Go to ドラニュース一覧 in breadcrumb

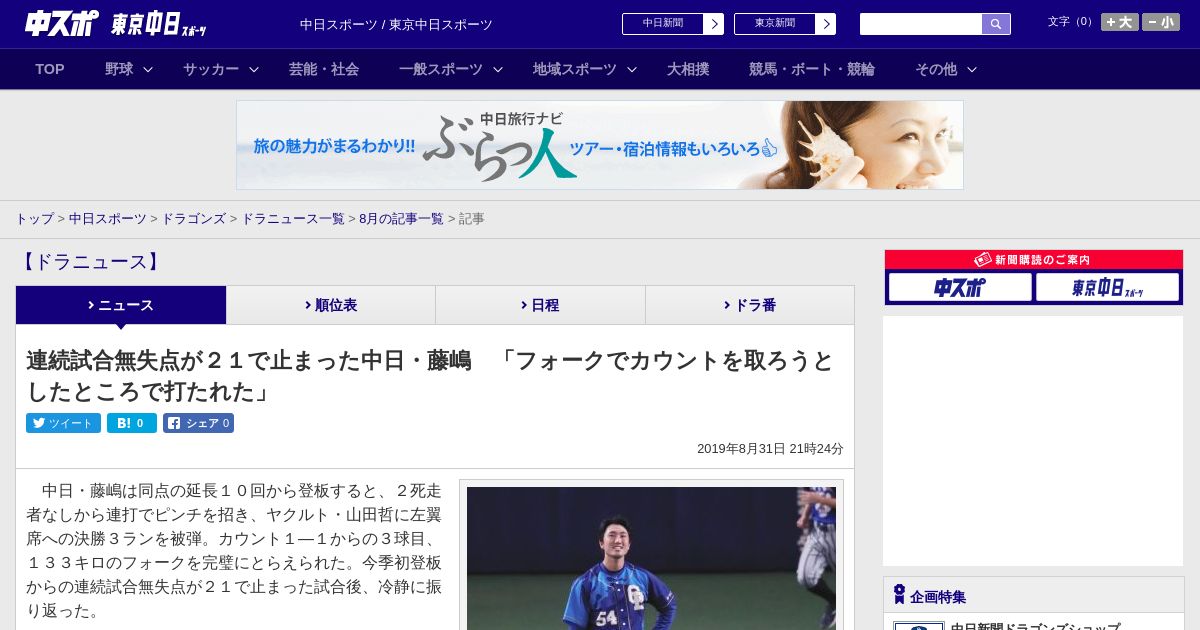tap(293, 218)
